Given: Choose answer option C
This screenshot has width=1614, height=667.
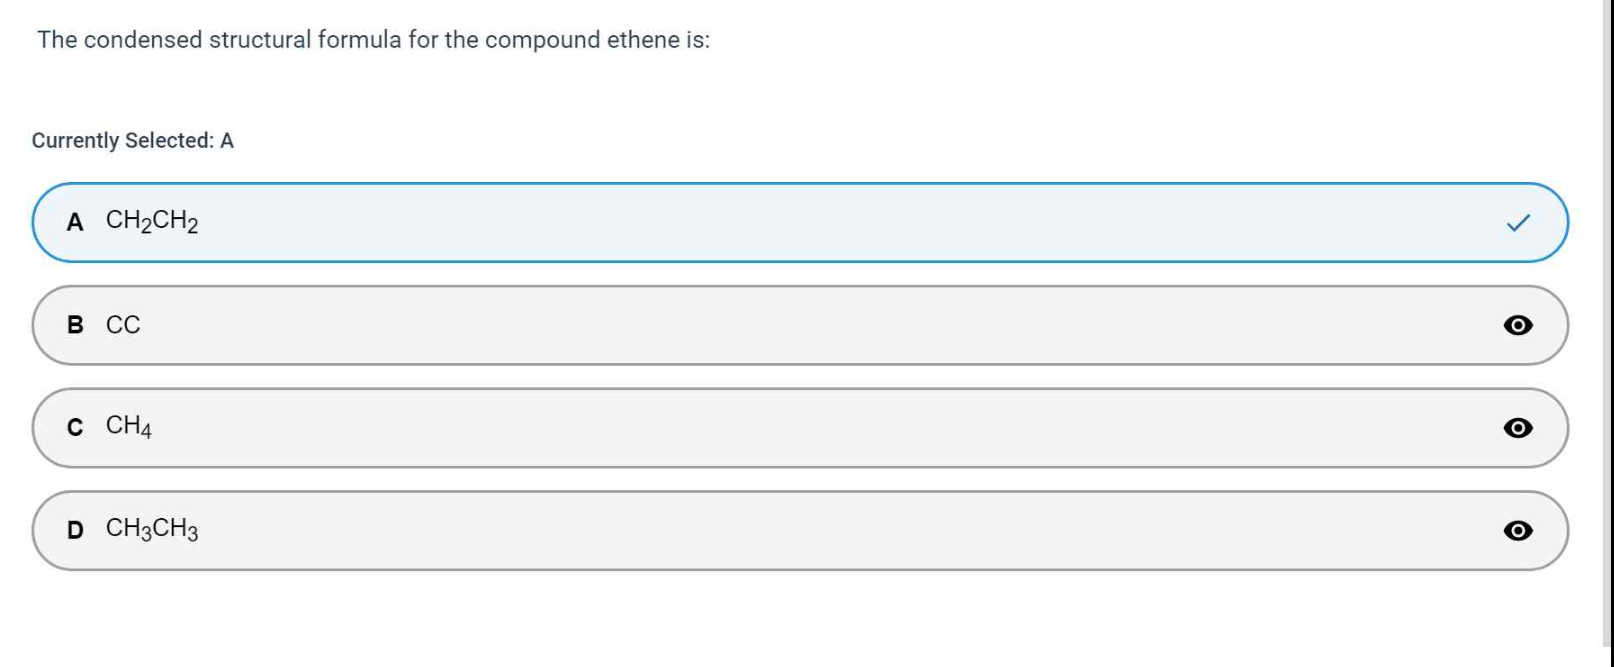Looking at the screenshot, I should (x=800, y=428).
